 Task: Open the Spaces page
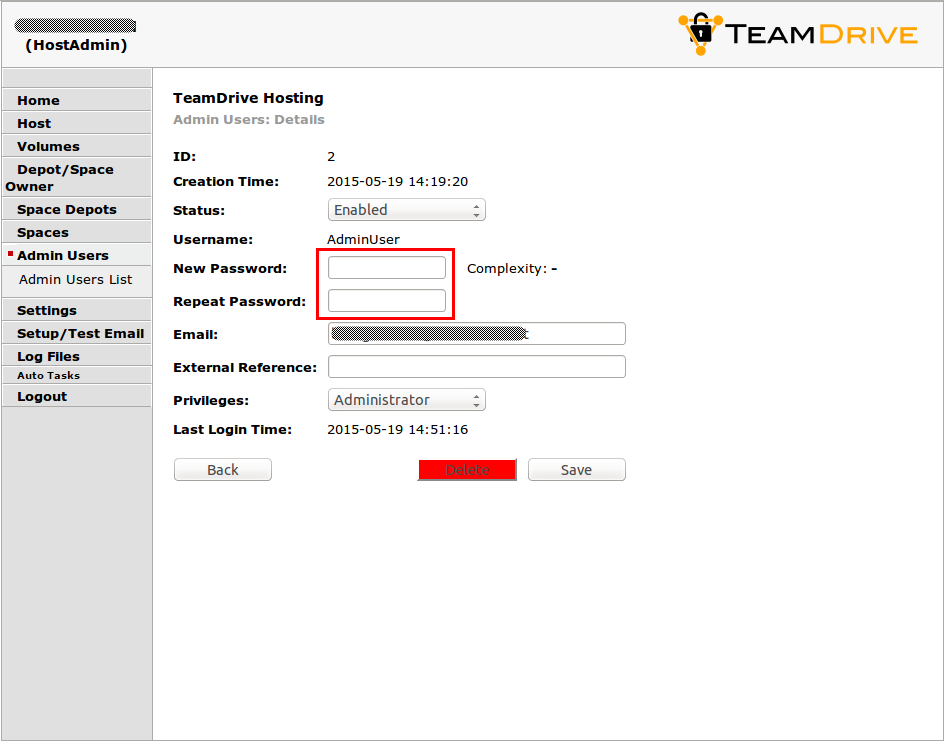[x=41, y=231]
